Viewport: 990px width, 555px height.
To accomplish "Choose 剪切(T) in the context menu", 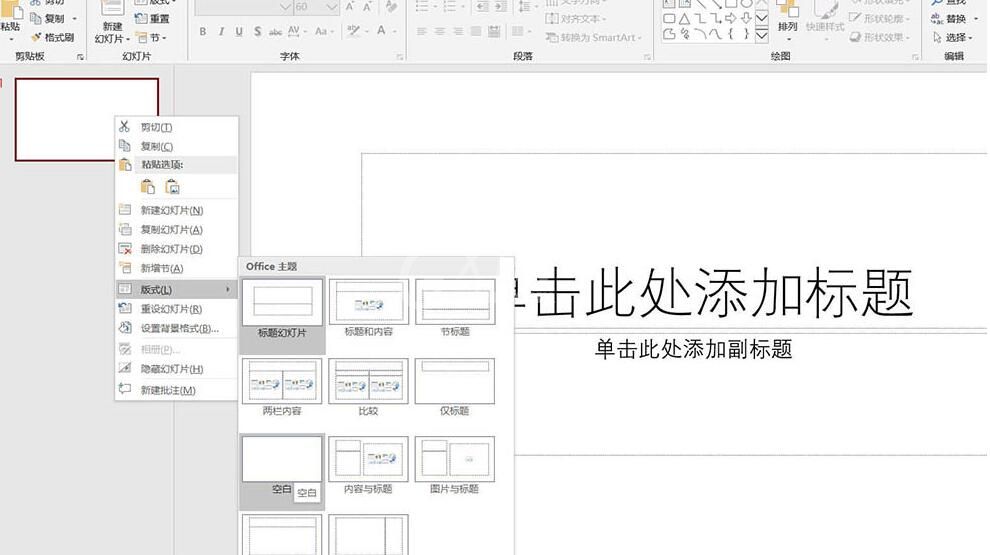I will 176,127.
